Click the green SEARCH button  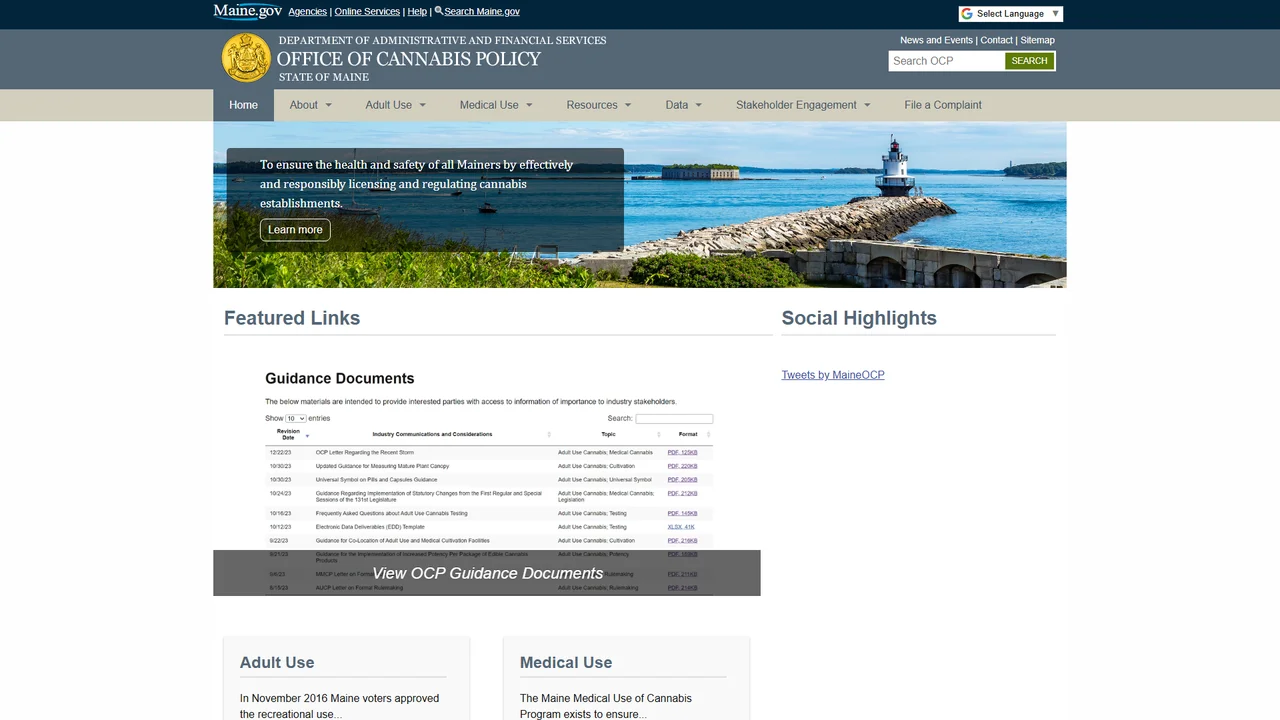coord(1029,61)
